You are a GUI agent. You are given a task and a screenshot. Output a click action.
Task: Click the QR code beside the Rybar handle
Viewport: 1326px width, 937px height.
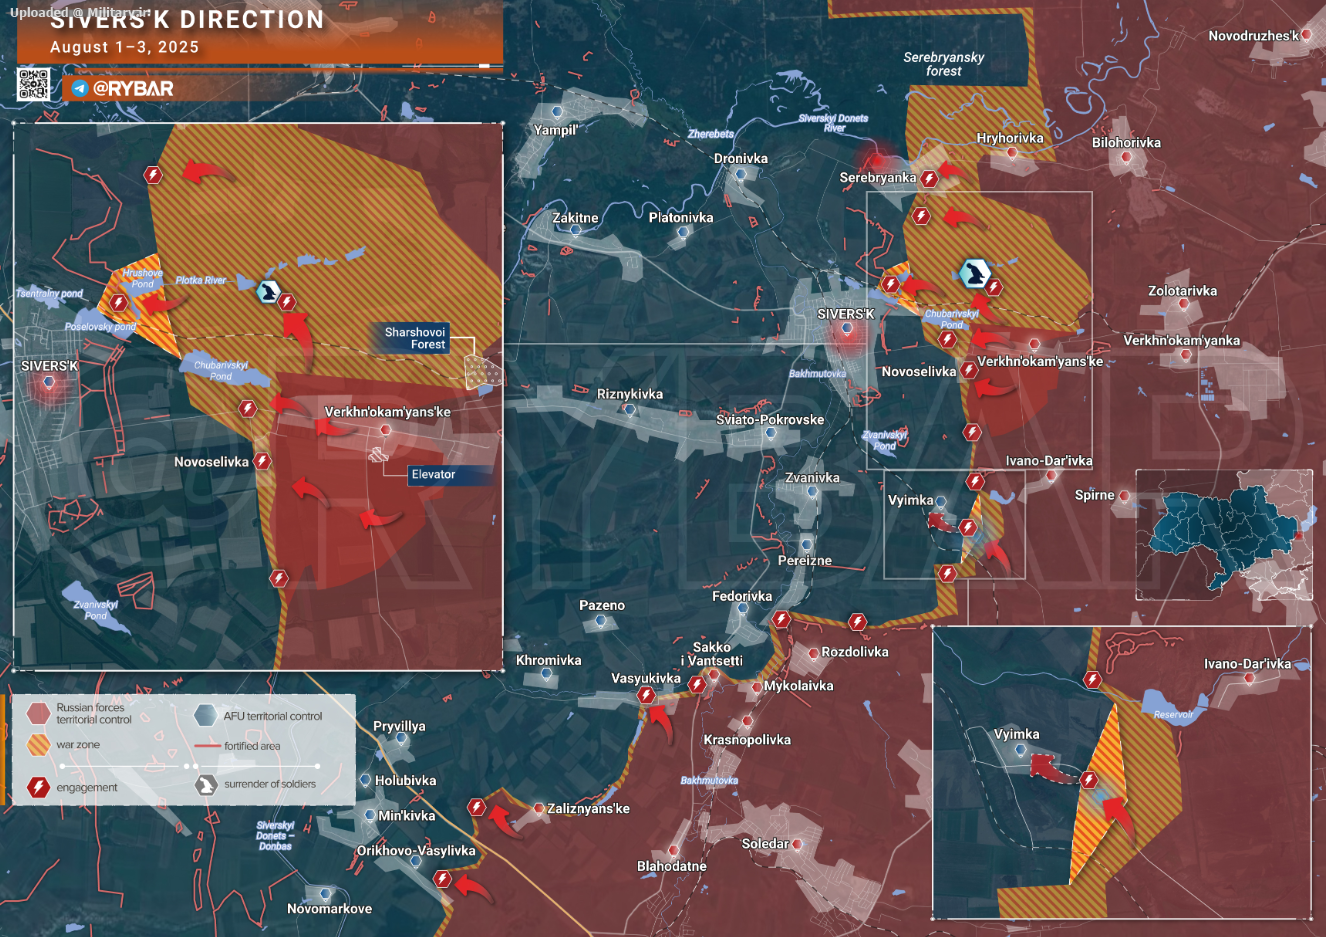[x=33, y=85]
